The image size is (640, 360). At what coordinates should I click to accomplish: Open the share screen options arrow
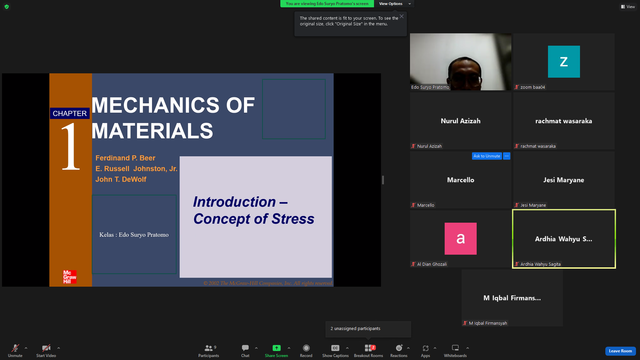tap(289, 348)
